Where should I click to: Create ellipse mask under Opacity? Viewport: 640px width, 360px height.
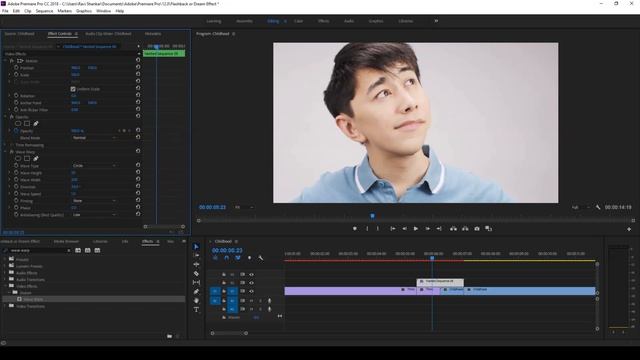click(x=18, y=123)
